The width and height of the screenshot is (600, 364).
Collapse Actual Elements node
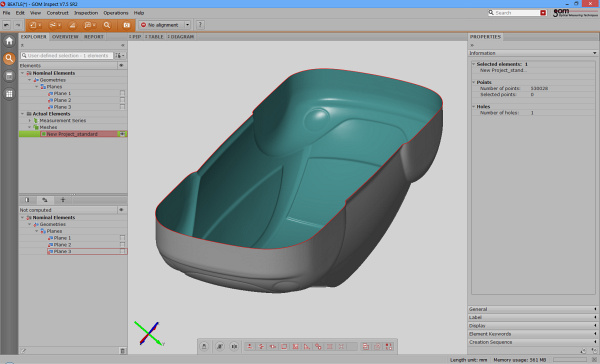click(x=23, y=114)
